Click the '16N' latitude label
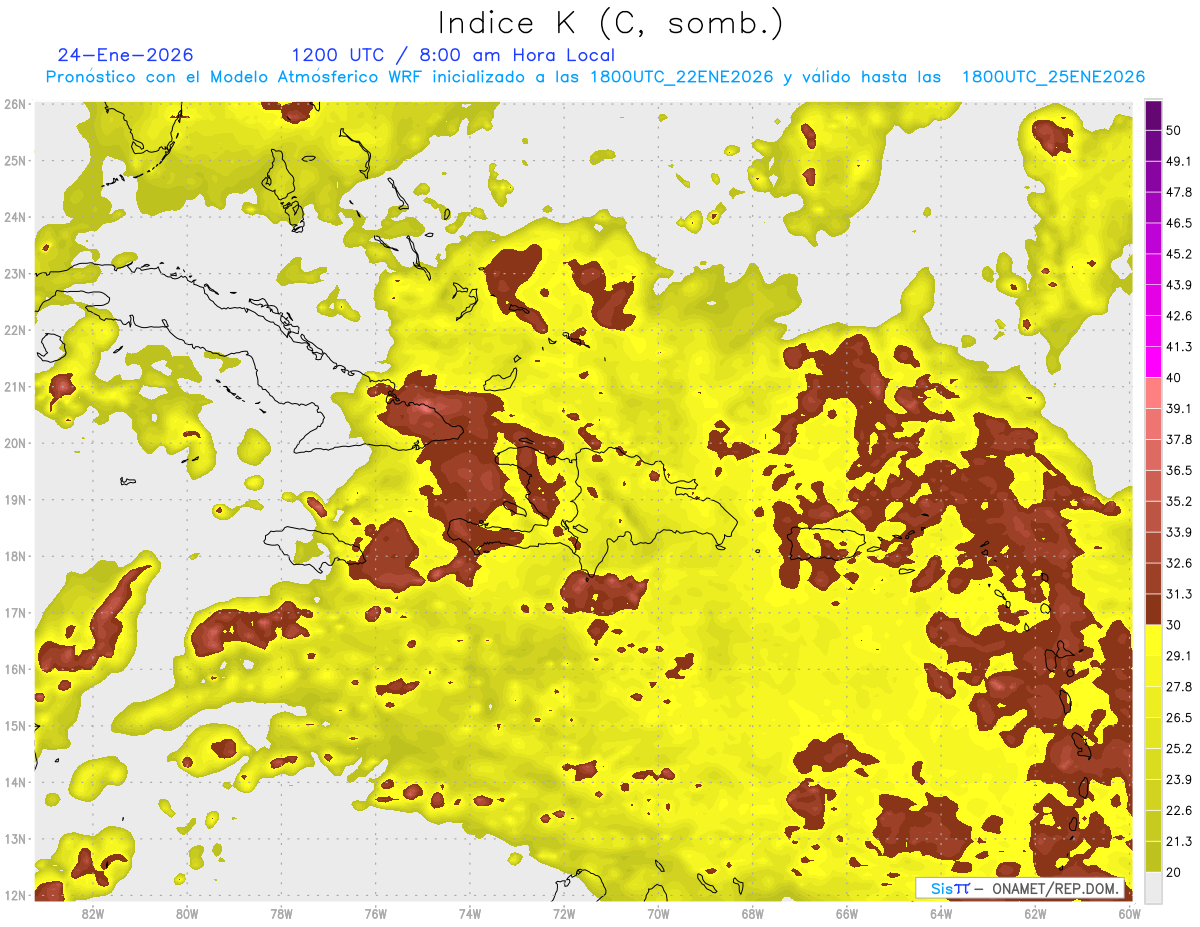Viewport: 1200px width, 927px height. click(x=15, y=669)
